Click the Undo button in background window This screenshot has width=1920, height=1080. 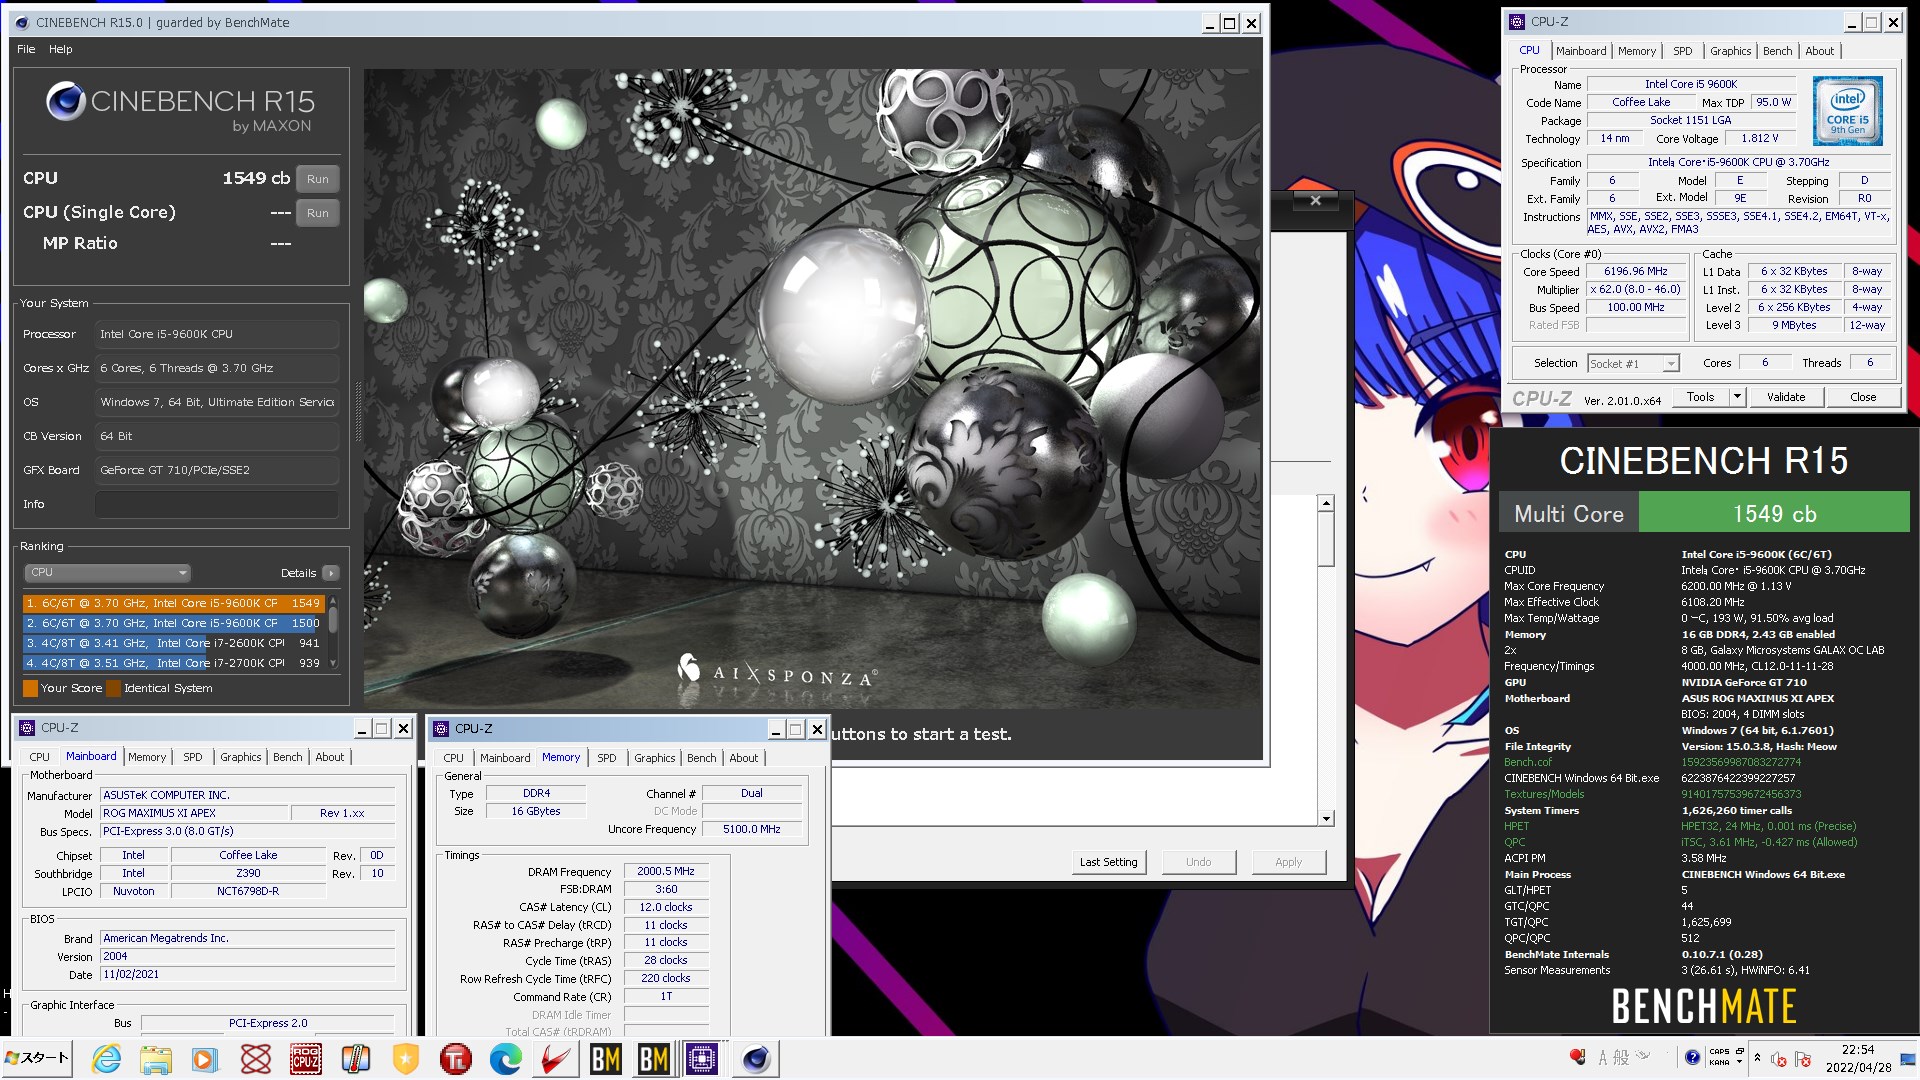[x=1198, y=862]
